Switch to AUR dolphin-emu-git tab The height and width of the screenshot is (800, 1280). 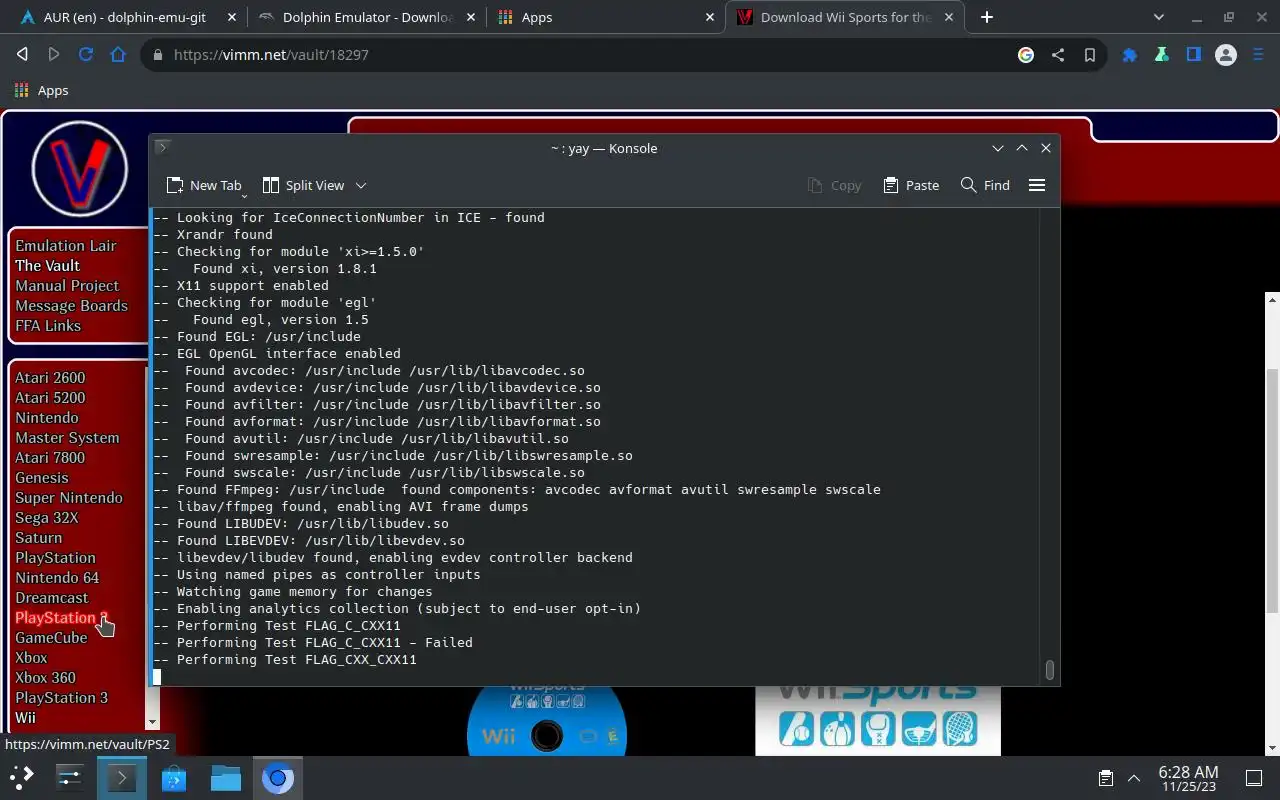tap(125, 17)
